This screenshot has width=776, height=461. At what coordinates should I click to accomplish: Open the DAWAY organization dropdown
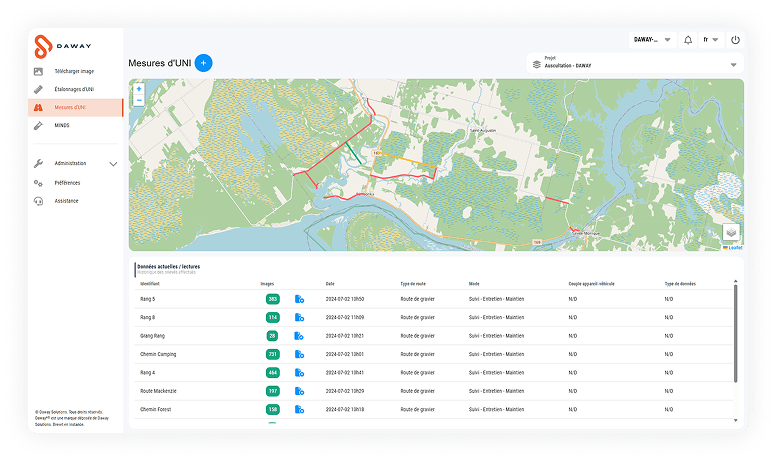(x=652, y=40)
